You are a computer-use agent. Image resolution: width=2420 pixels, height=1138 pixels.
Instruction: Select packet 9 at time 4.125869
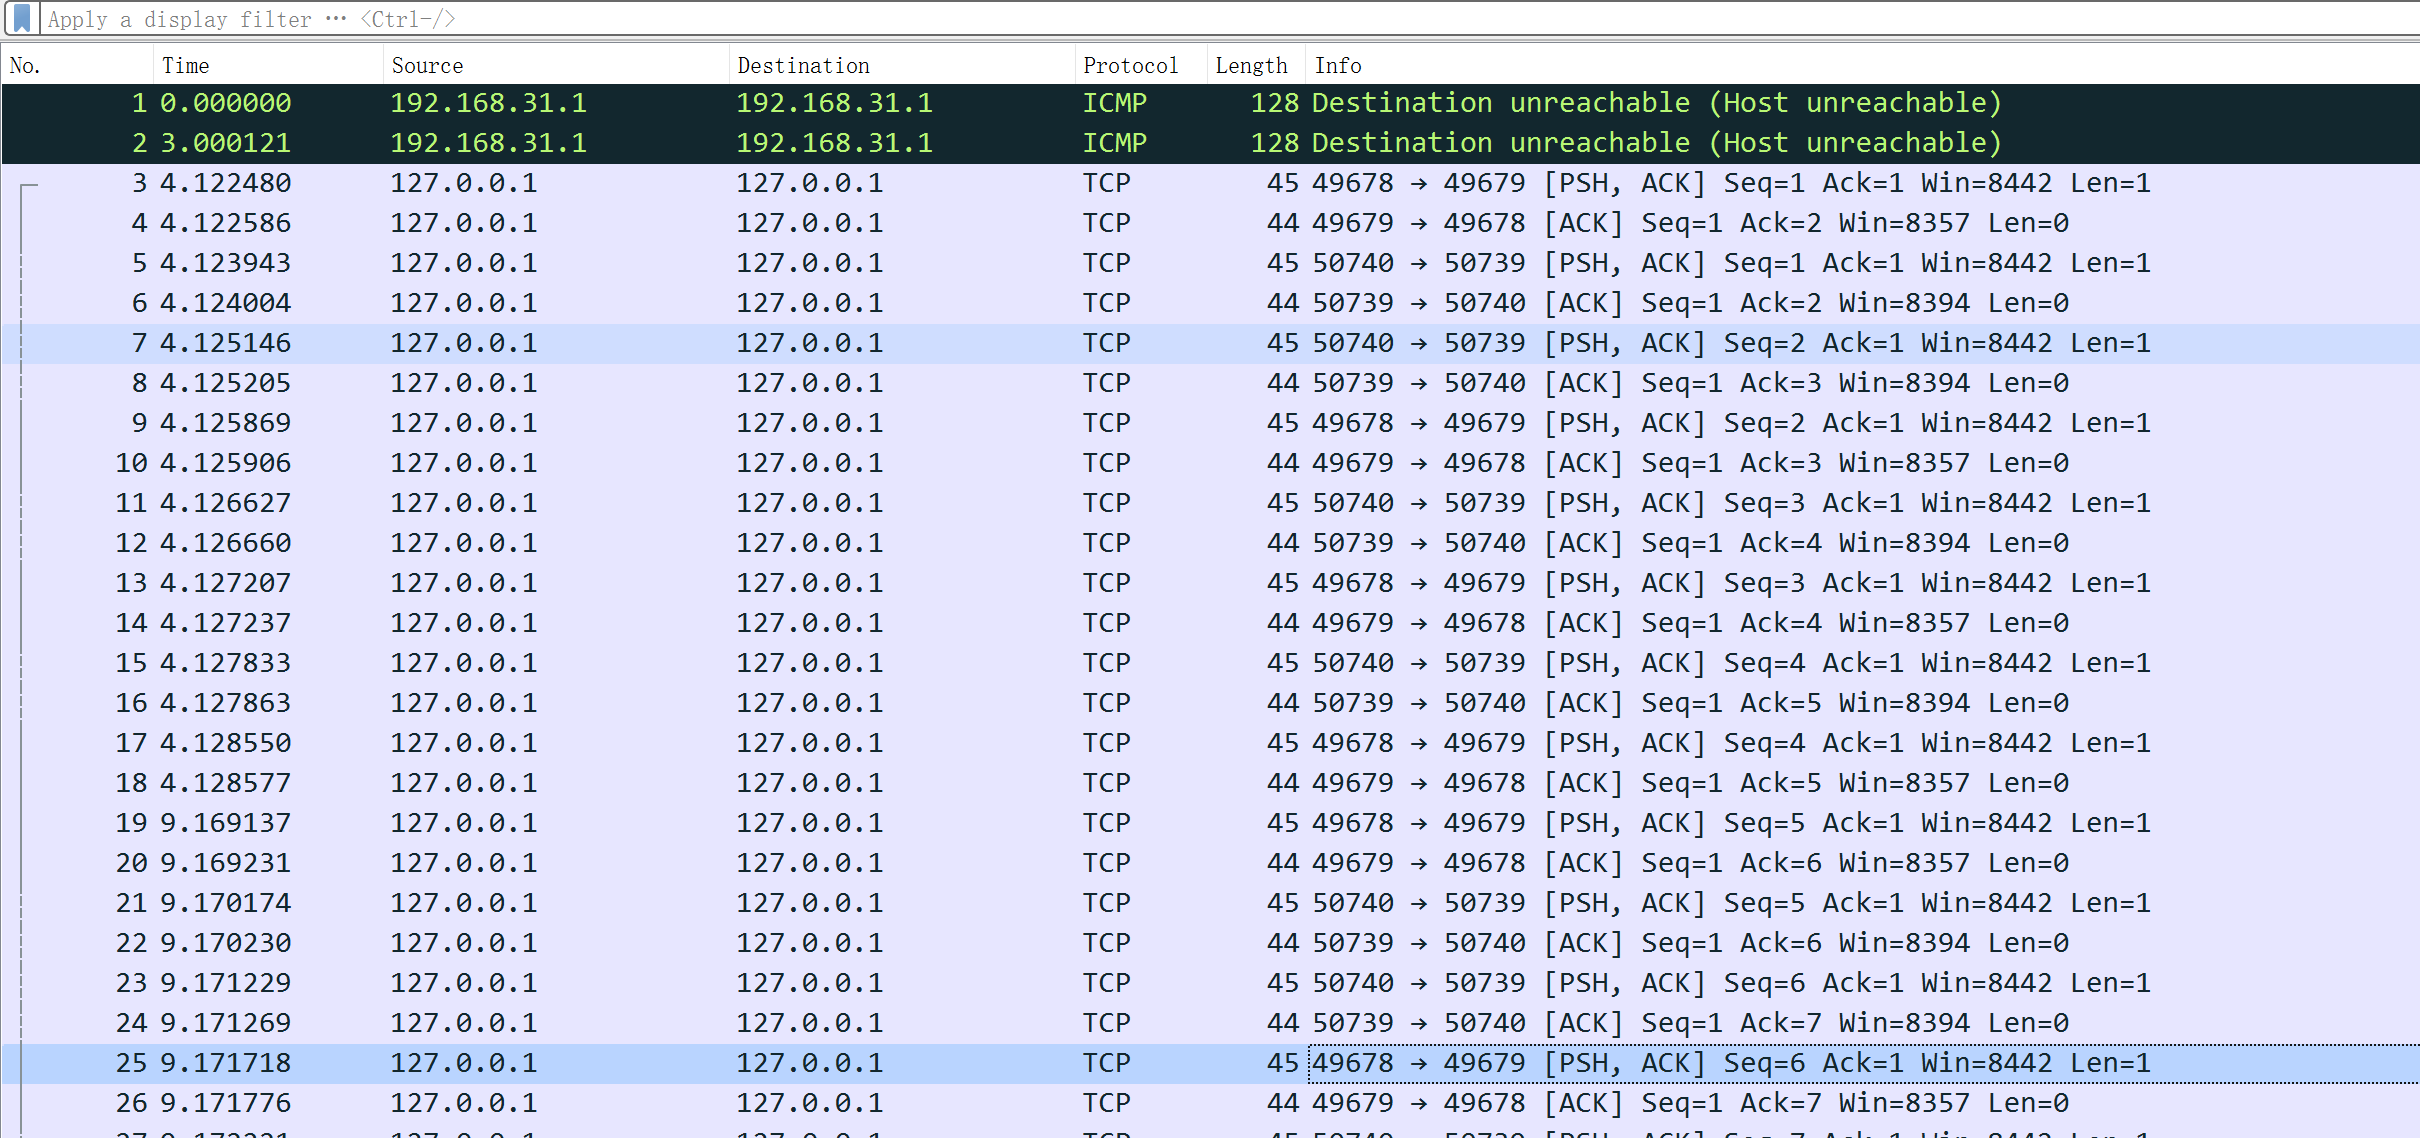click(1210, 423)
